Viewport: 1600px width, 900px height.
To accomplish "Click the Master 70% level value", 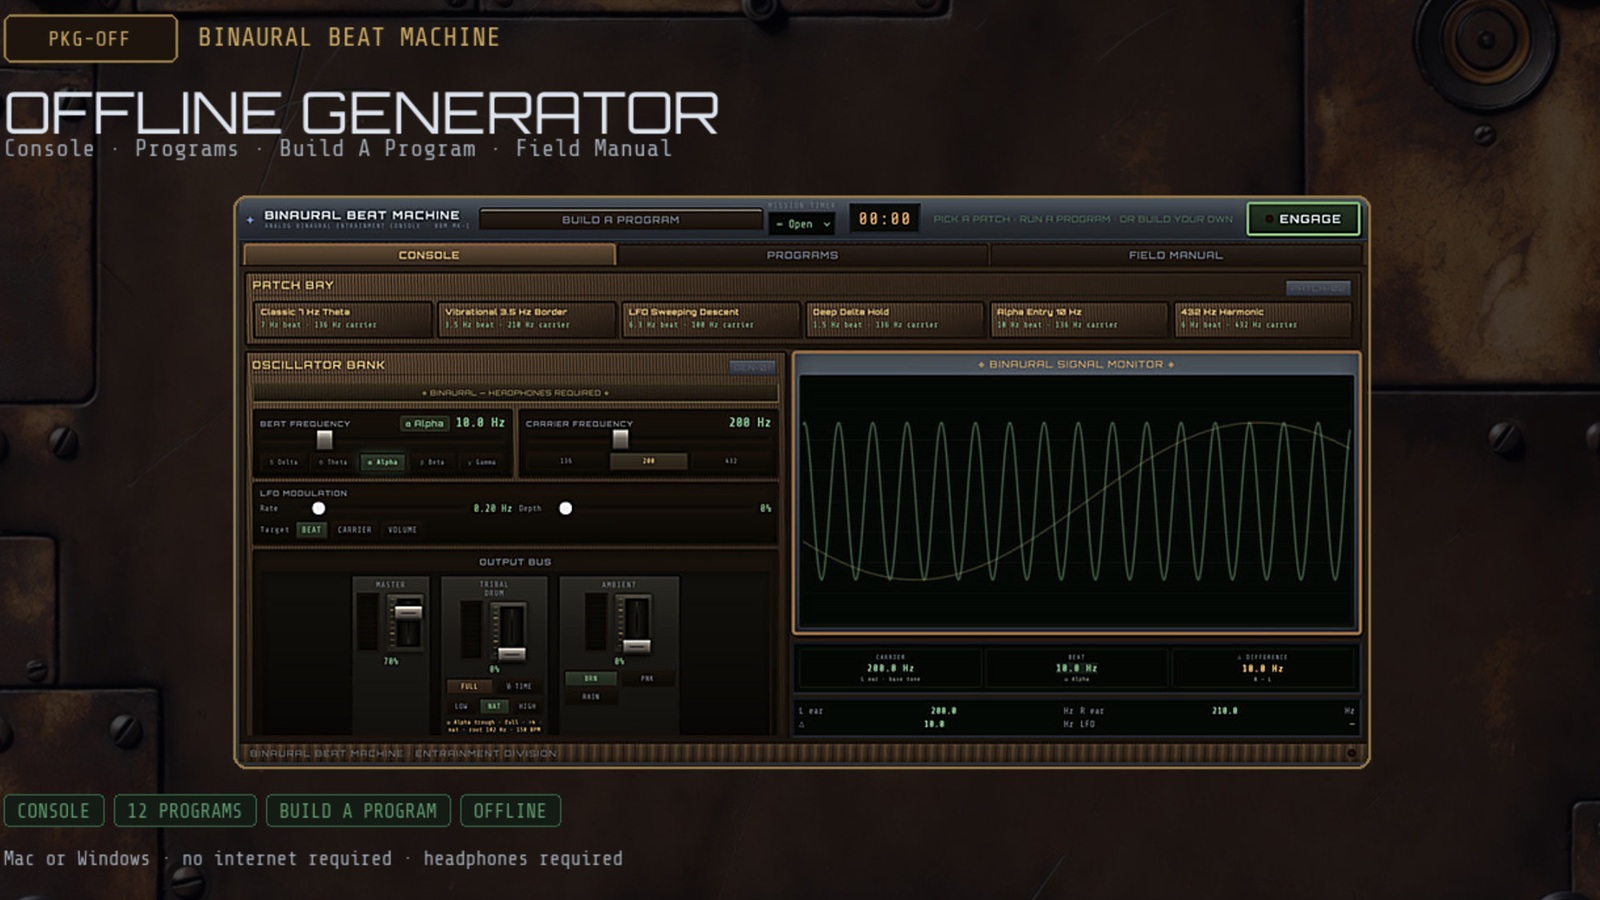I will click(391, 661).
